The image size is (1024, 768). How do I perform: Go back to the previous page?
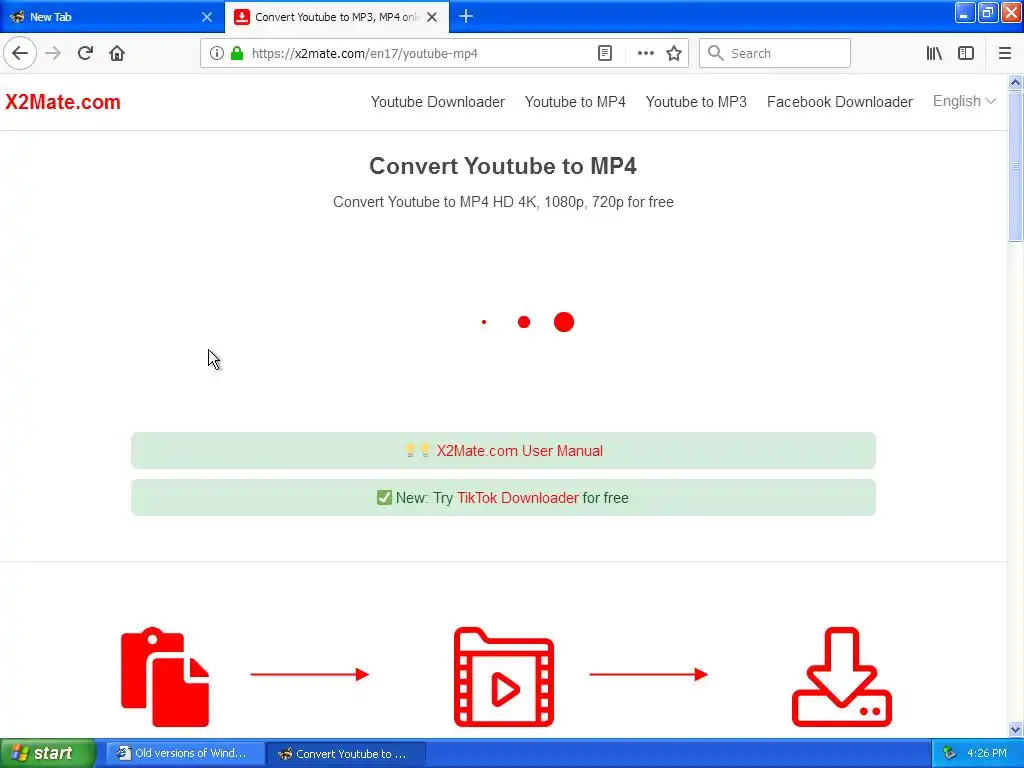click(x=20, y=54)
